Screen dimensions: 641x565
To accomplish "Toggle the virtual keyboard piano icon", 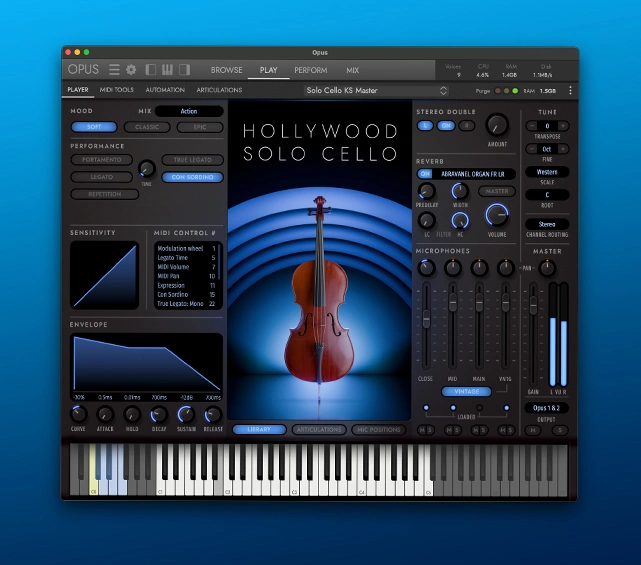I will pyautogui.click(x=167, y=70).
